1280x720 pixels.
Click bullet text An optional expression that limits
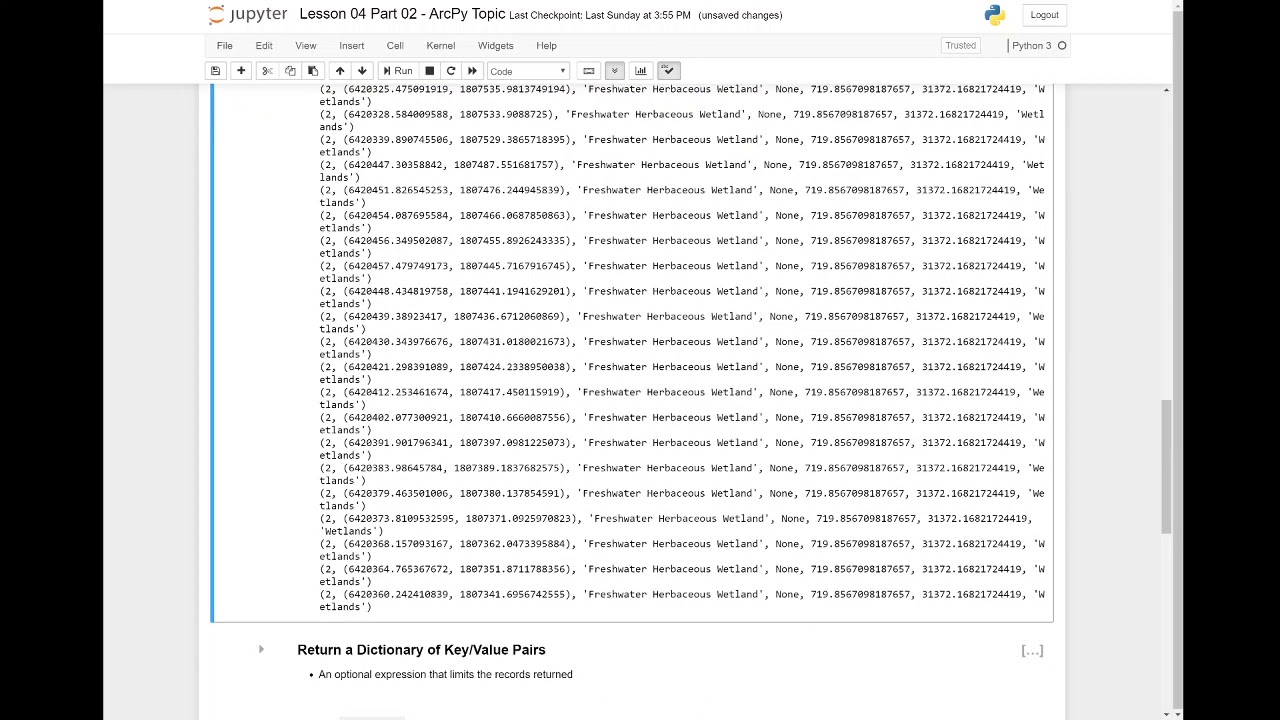pyautogui.click(x=445, y=674)
